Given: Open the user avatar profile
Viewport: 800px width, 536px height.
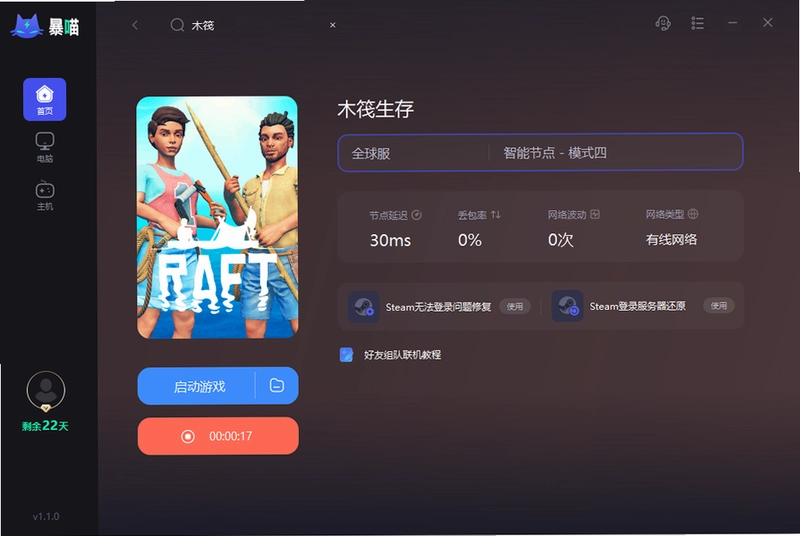Looking at the screenshot, I should click(x=46, y=391).
